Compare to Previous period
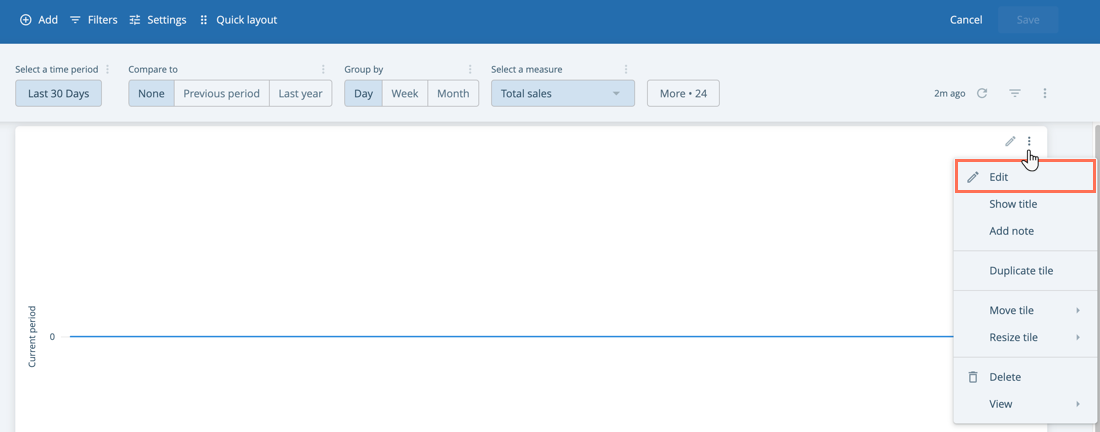Viewport: 1100px width, 432px height. 222,93
